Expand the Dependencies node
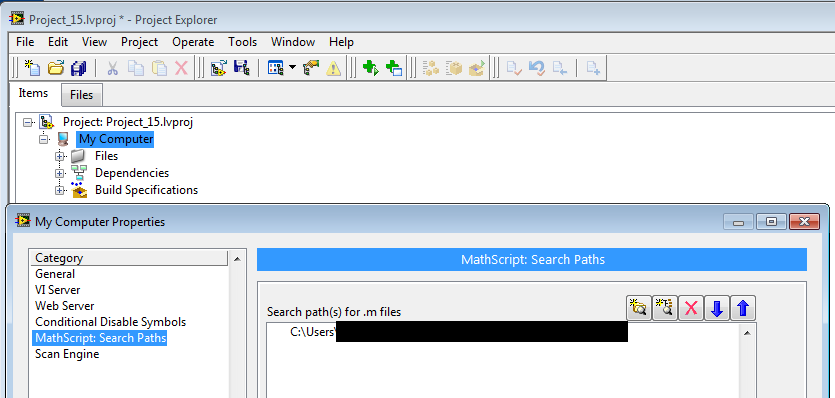 pyautogui.click(x=60, y=173)
